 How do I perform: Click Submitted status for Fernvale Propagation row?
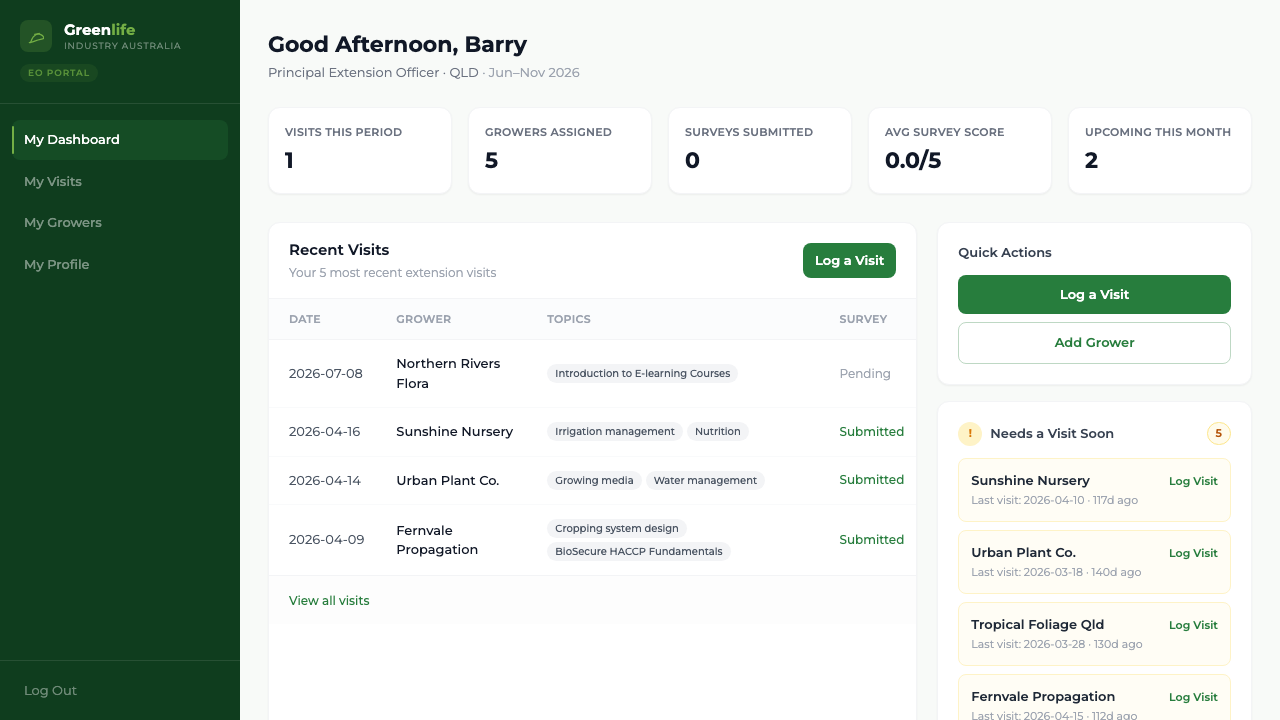click(871, 540)
